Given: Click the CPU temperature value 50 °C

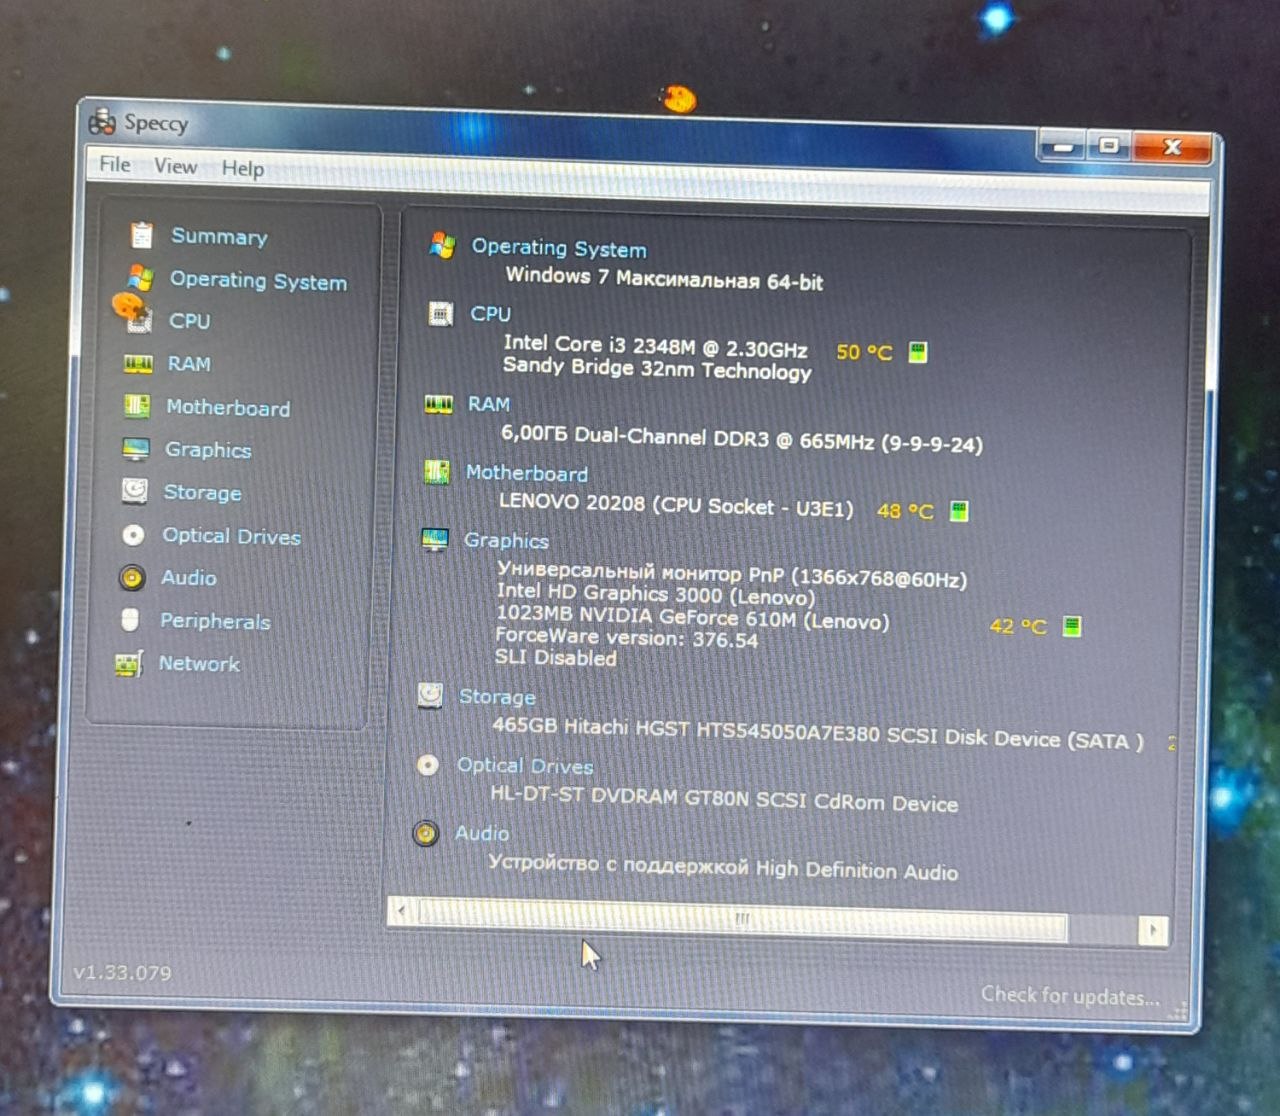Looking at the screenshot, I should coord(864,352).
